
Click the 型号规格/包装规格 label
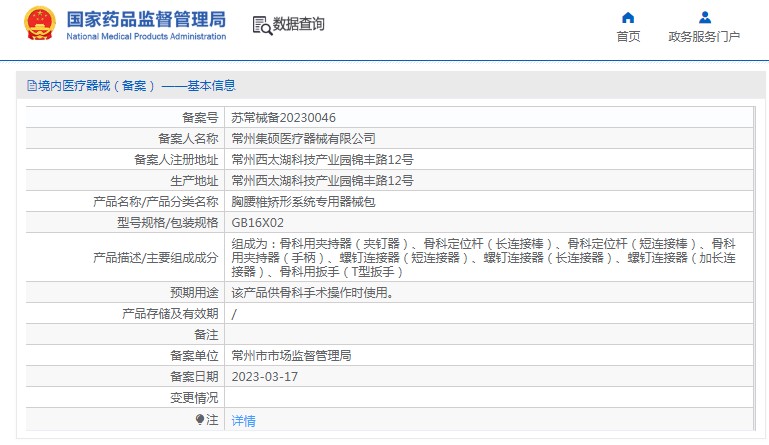pos(167,223)
